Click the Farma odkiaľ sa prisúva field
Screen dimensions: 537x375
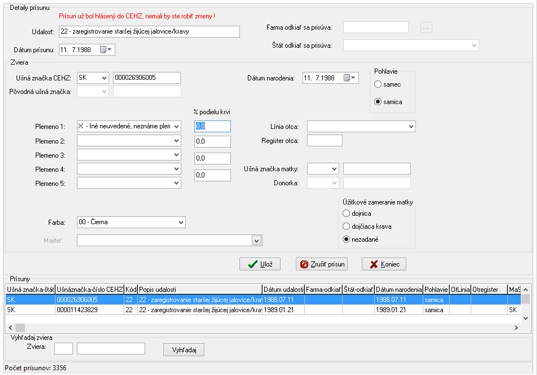tap(376, 27)
